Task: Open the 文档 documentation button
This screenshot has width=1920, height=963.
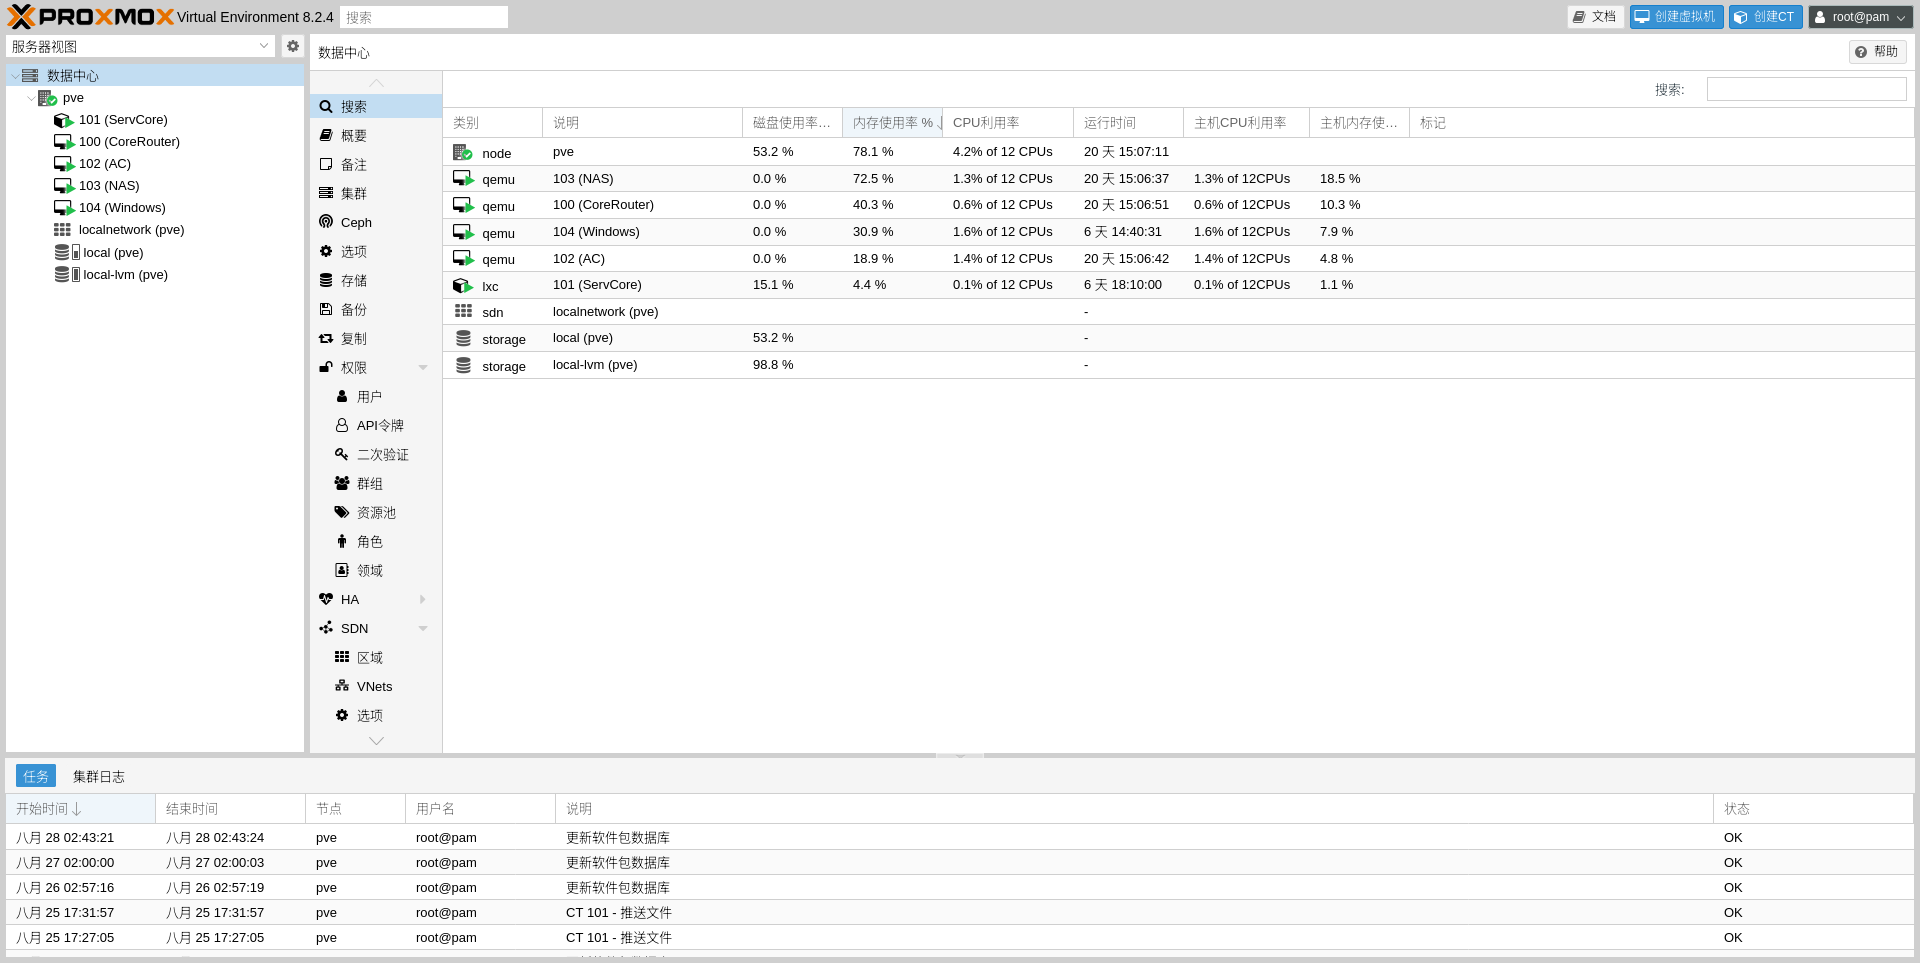Action: (x=1594, y=17)
